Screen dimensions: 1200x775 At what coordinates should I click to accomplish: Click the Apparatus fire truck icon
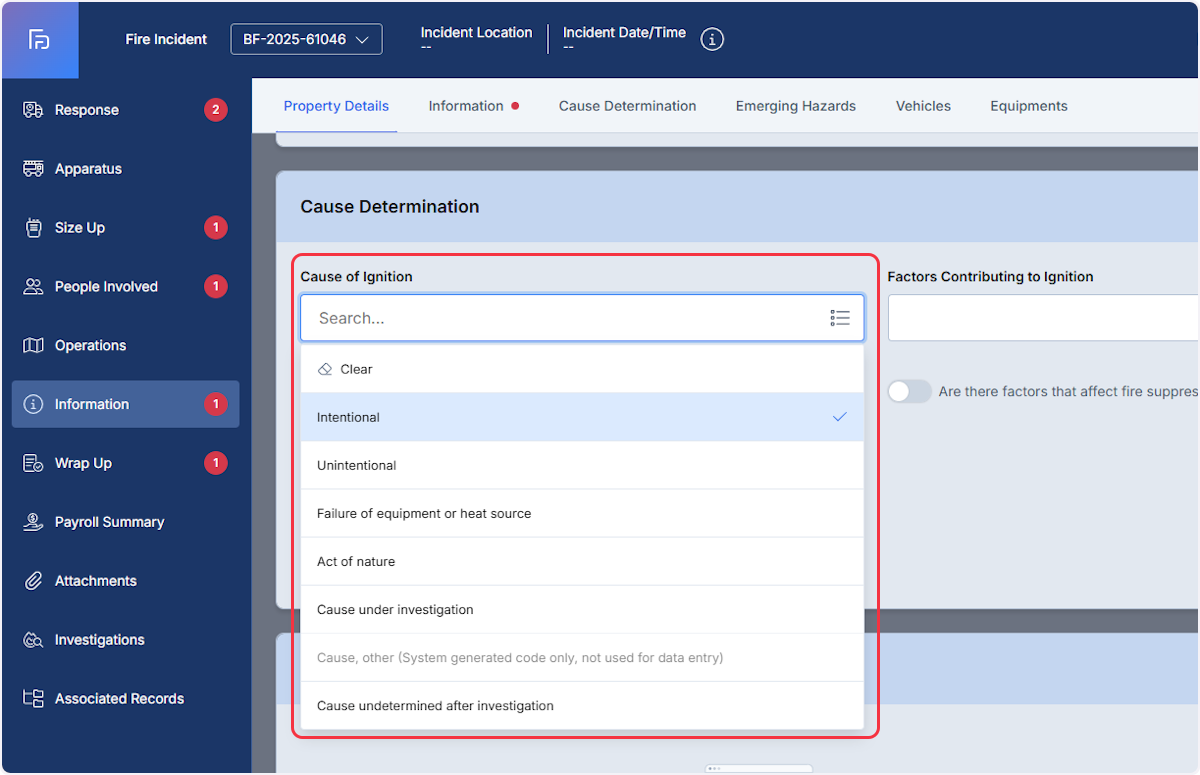[33, 169]
